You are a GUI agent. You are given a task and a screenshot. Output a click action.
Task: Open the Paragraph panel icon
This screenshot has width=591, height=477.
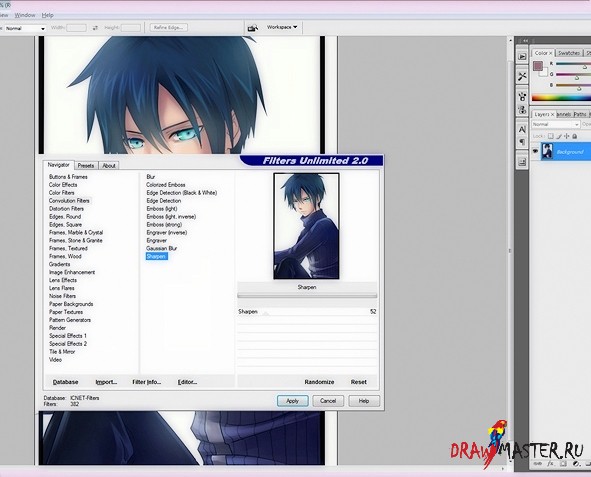(x=522, y=142)
